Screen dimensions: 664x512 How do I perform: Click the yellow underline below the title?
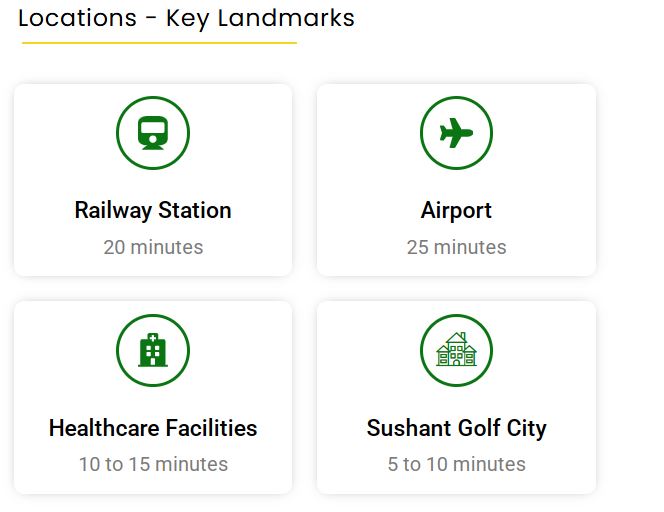[159, 43]
